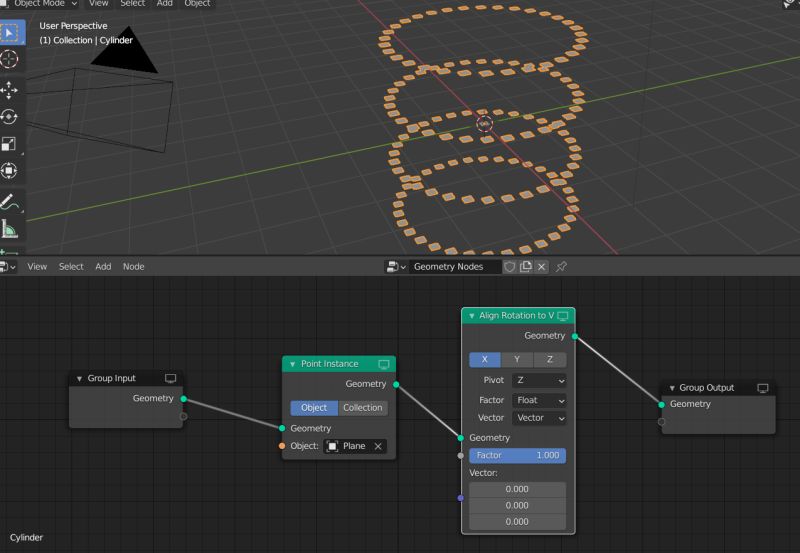Activate the Scale tool

click(9, 144)
